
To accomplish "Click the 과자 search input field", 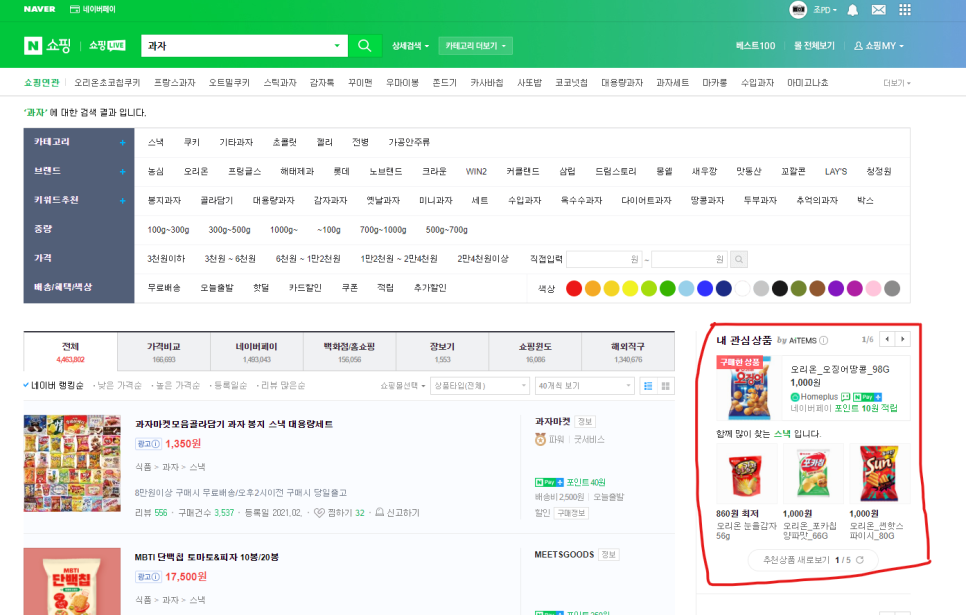I will pos(237,46).
